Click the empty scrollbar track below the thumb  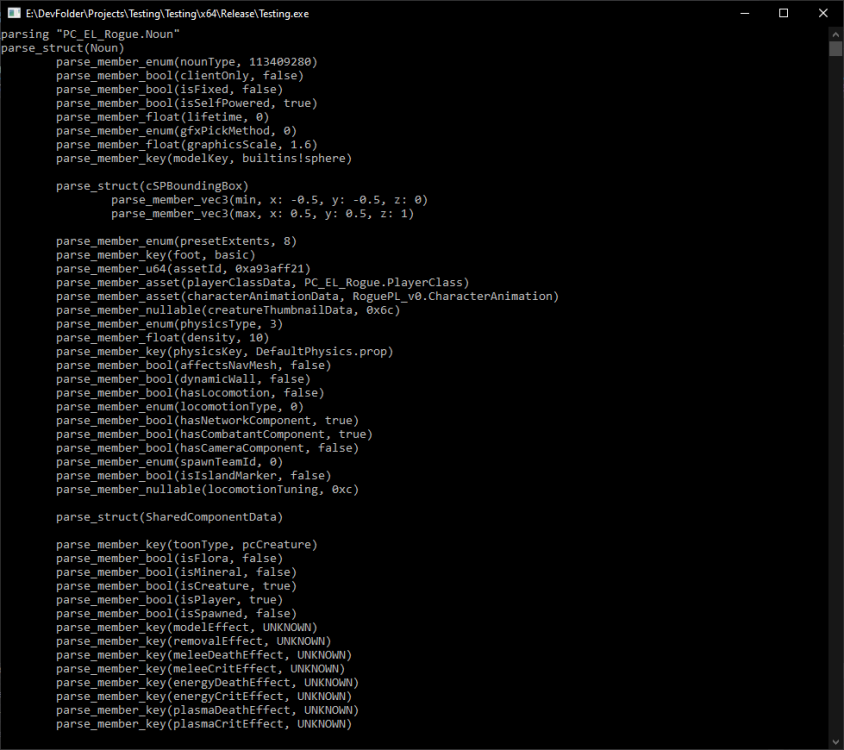(835, 400)
